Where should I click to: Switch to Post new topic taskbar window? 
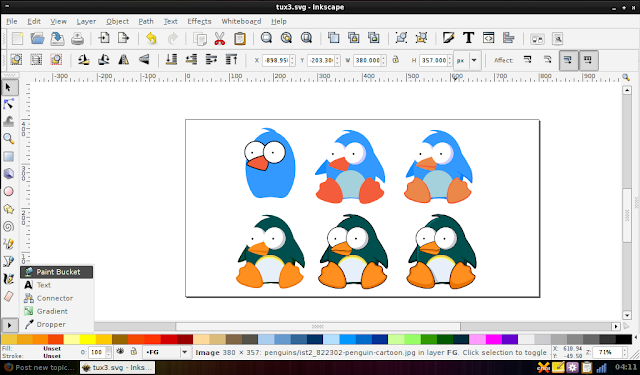(x=39, y=367)
